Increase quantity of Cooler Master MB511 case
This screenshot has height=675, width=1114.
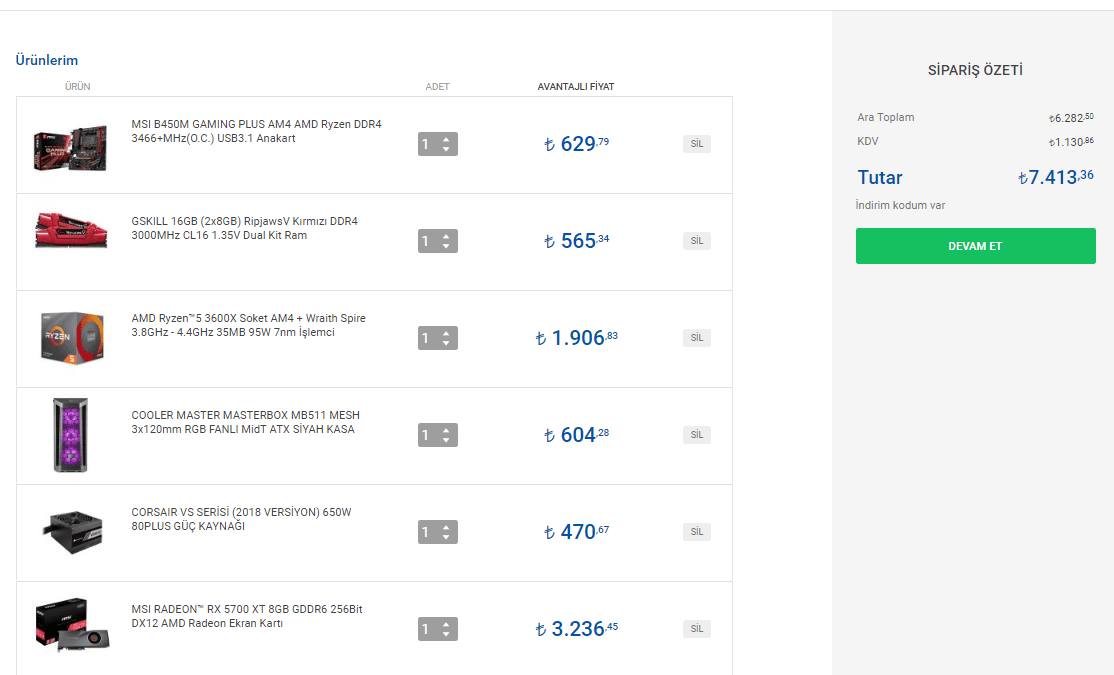tap(446, 431)
